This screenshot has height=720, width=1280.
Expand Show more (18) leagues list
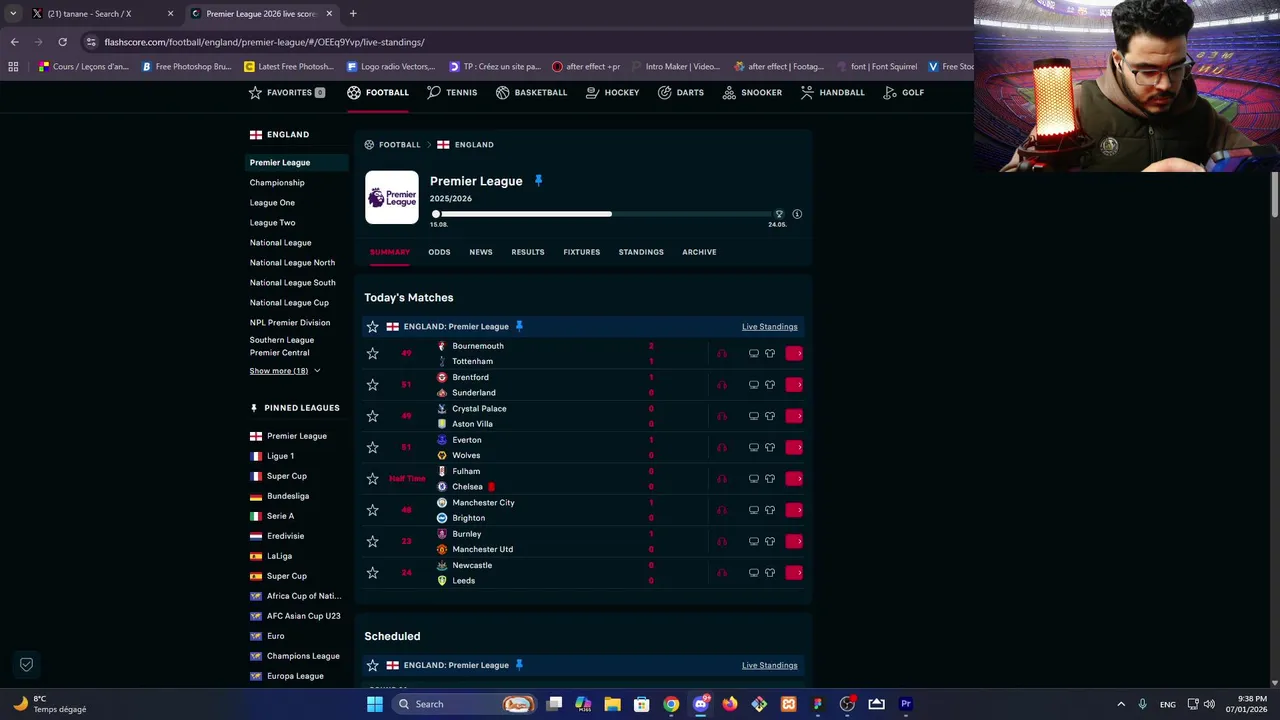[285, 371]
